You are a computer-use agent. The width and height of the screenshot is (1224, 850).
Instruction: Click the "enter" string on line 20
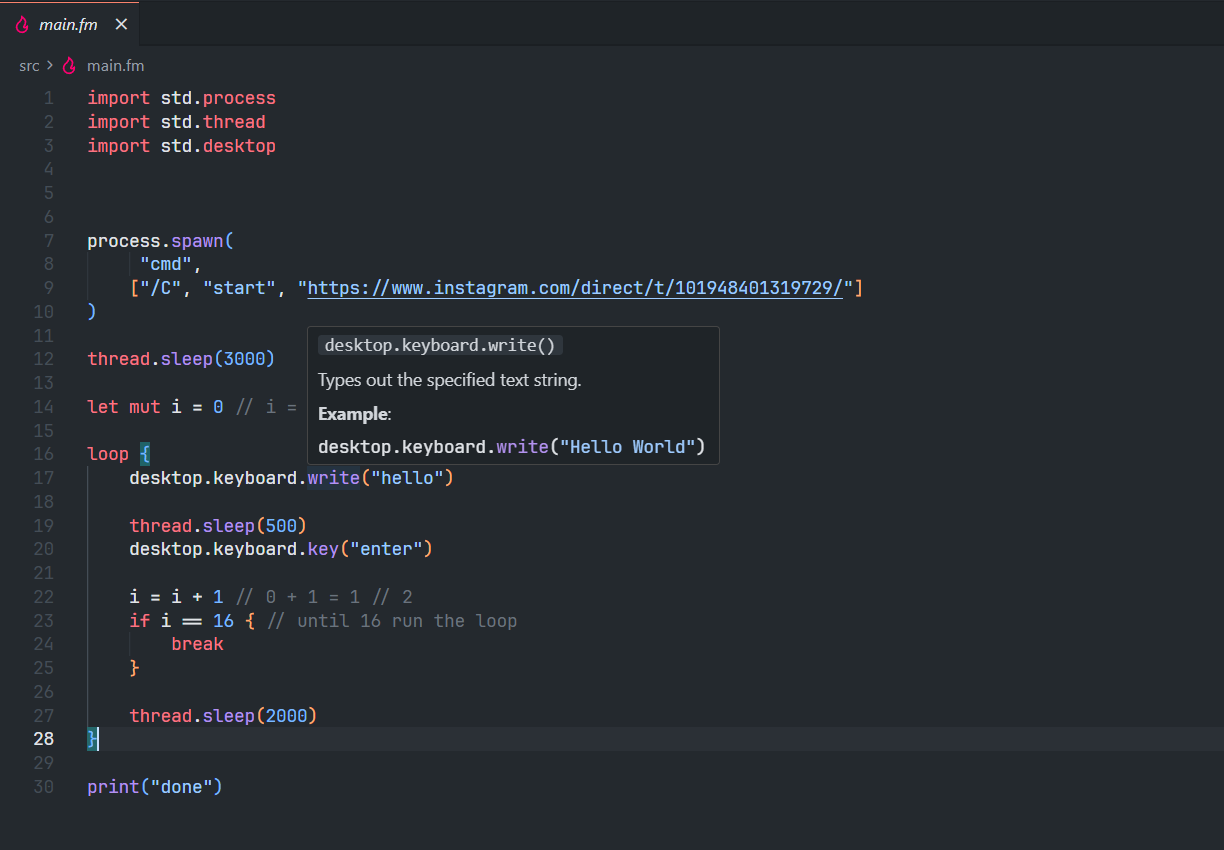(386, 549)
